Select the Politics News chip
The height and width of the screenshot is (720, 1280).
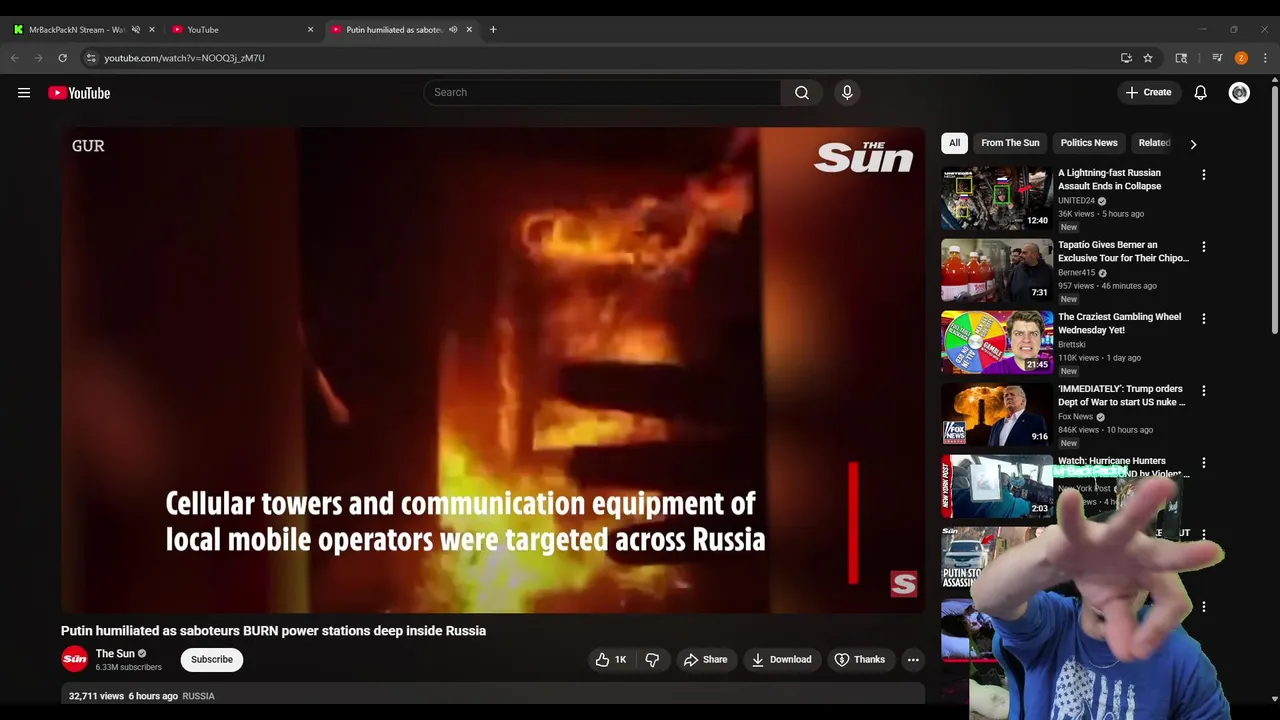(1089, 142)
